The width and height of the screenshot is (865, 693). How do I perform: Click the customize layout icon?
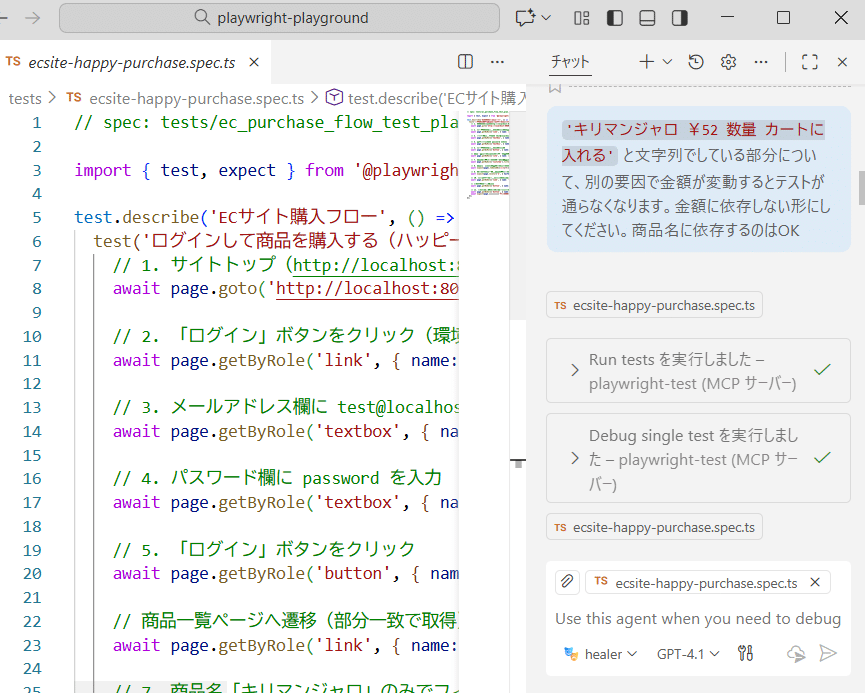pos(582,18)
